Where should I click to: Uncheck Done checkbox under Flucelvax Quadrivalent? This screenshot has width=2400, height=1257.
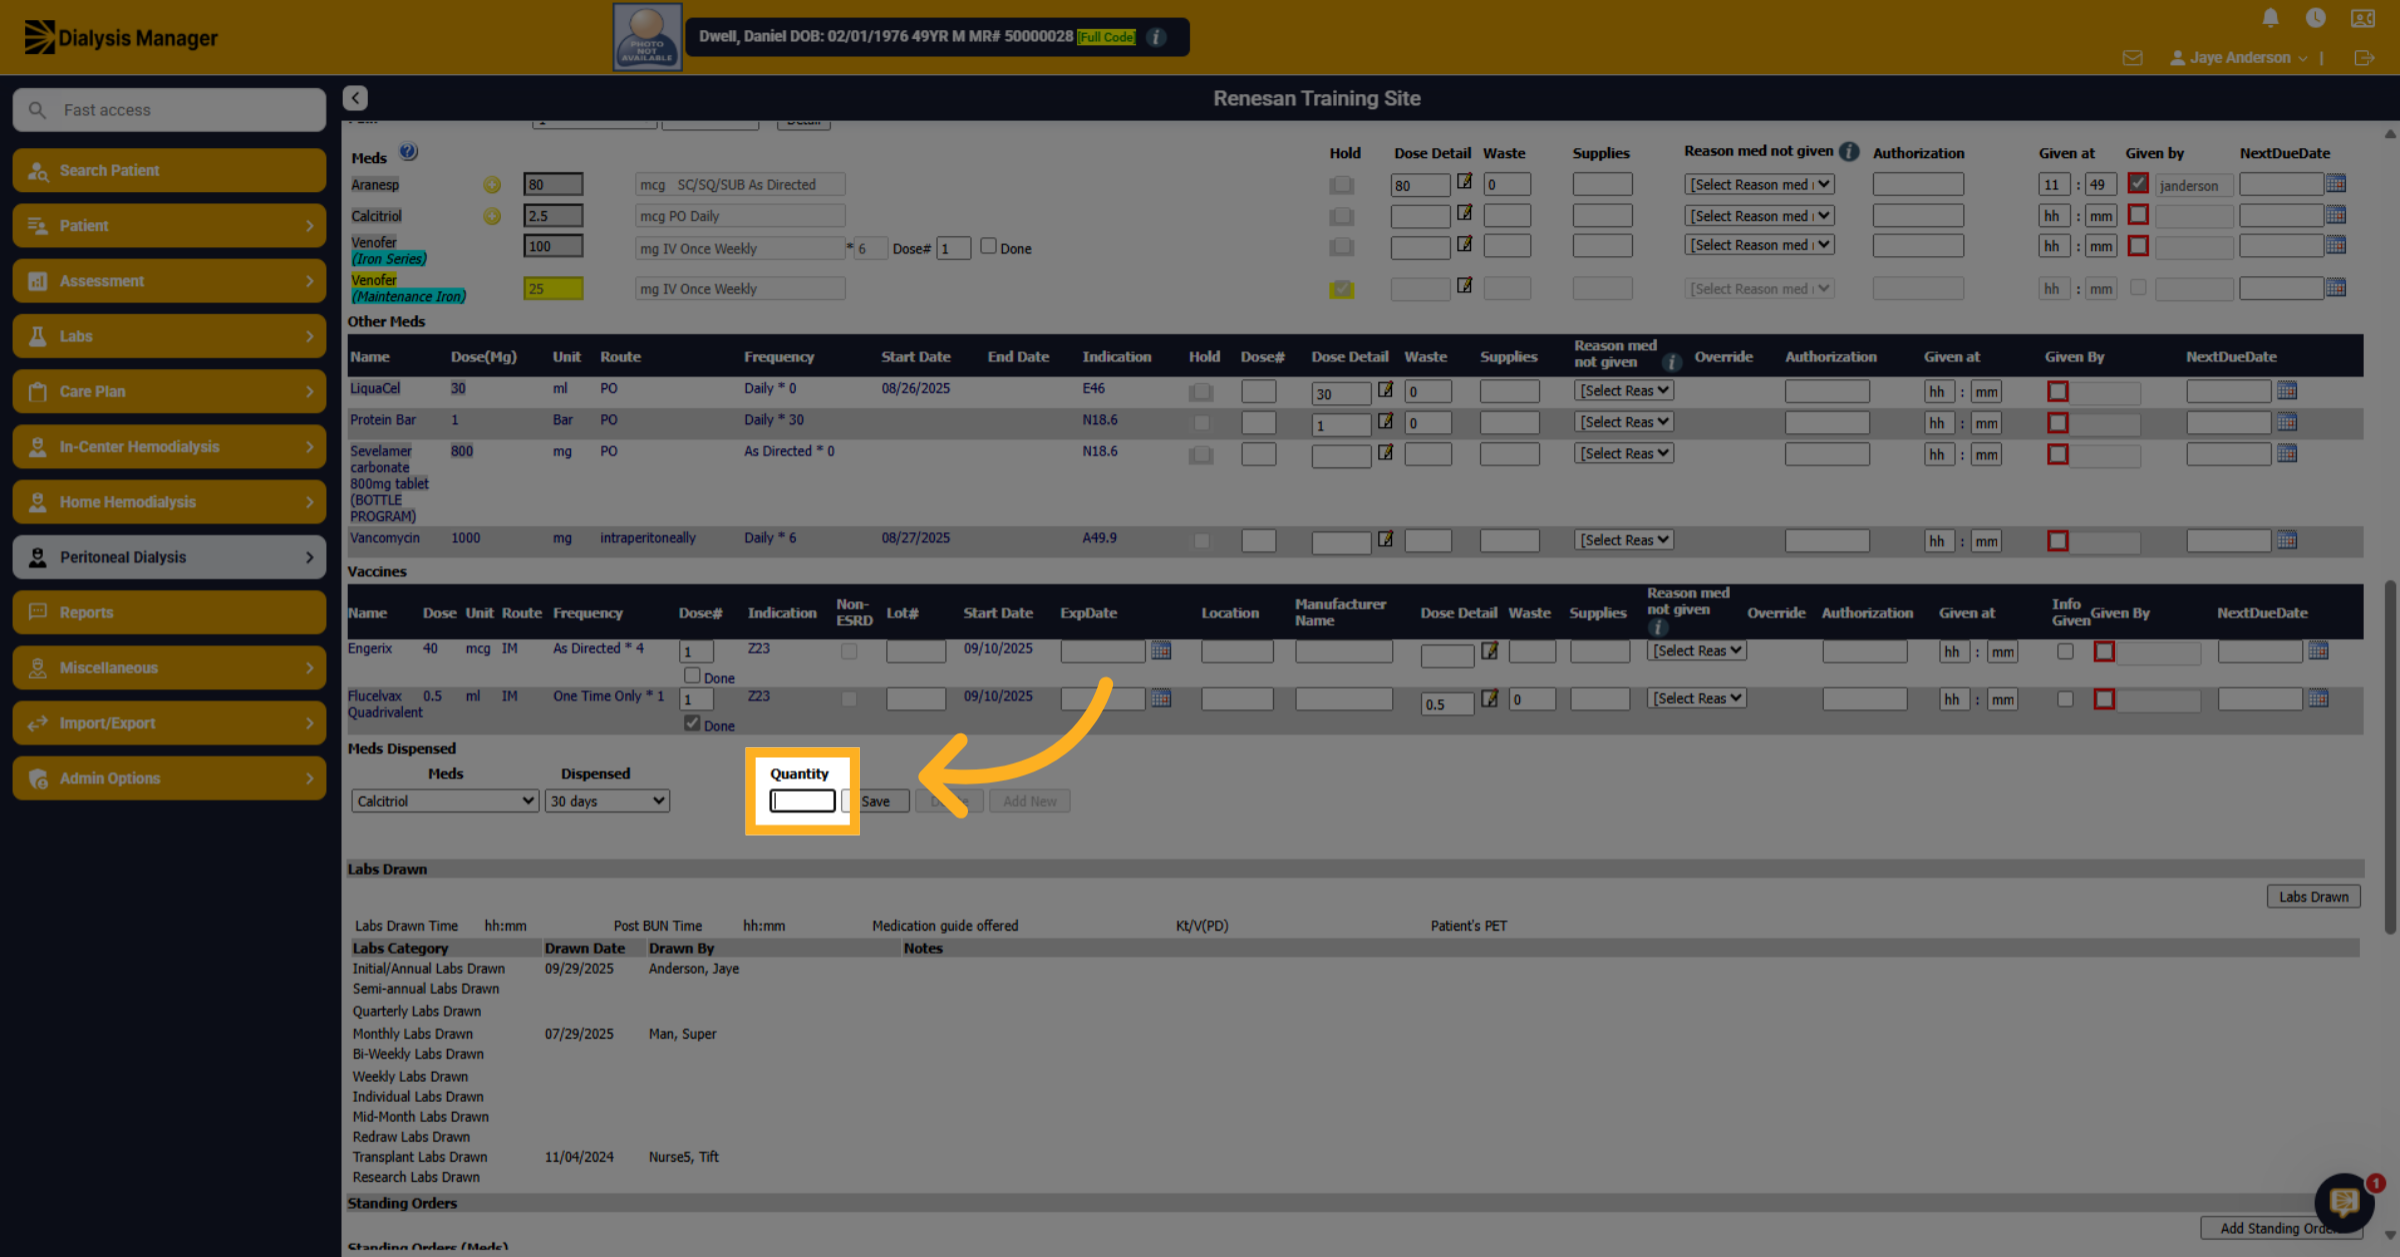(x=692, y=723)
